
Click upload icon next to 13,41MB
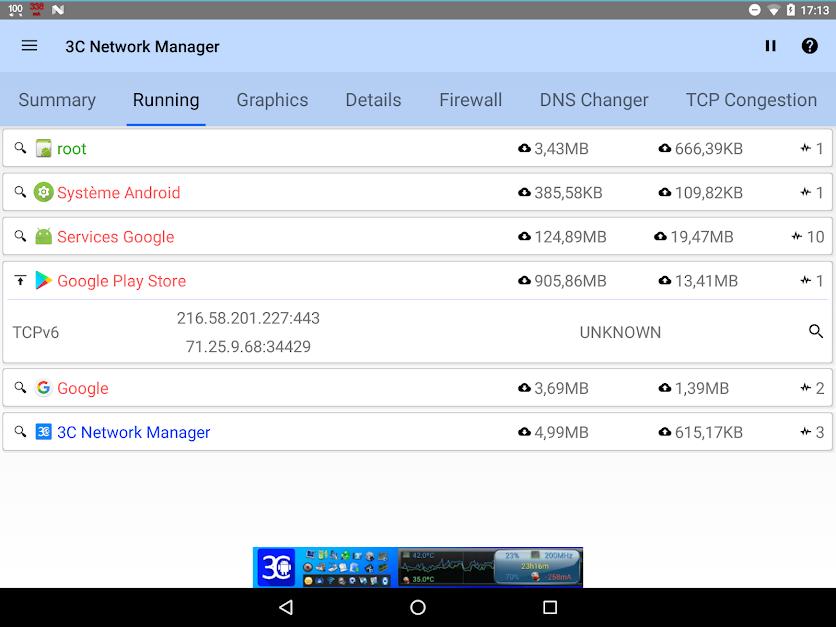[x=664, y=280]
